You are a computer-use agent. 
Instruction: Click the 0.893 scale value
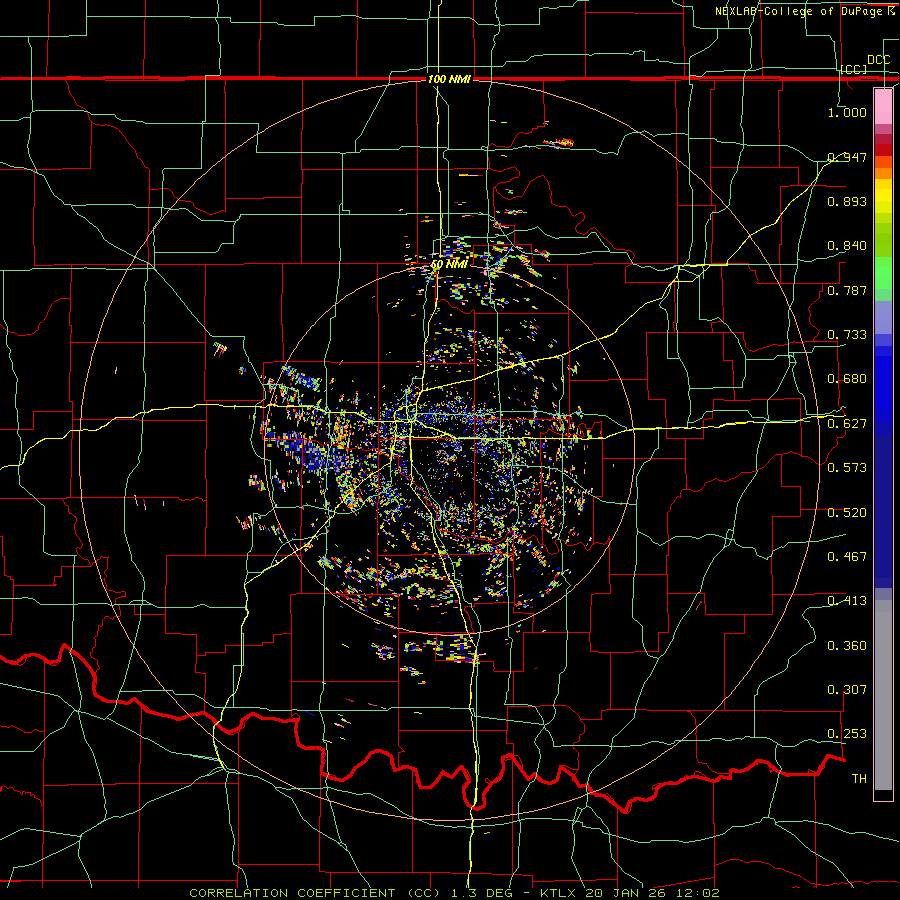tap(847, 201)
